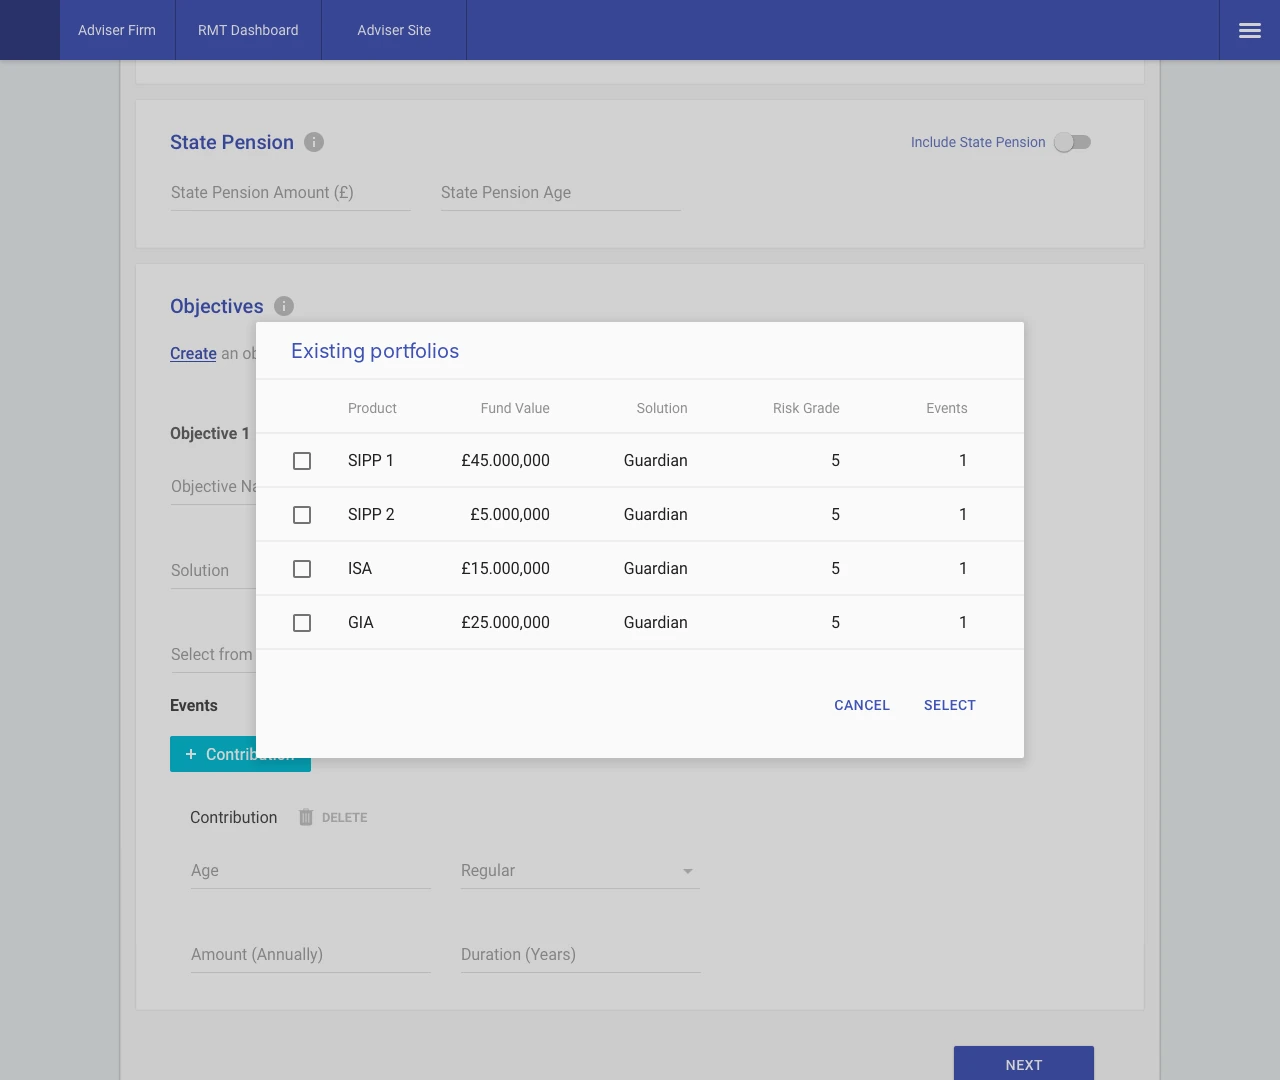Image resolution: width=1280 pixels, height=1080 pixels.
Task: Click the £45.000,000 fund value cell
Action: pyautogui.click(x=505, y=461)
